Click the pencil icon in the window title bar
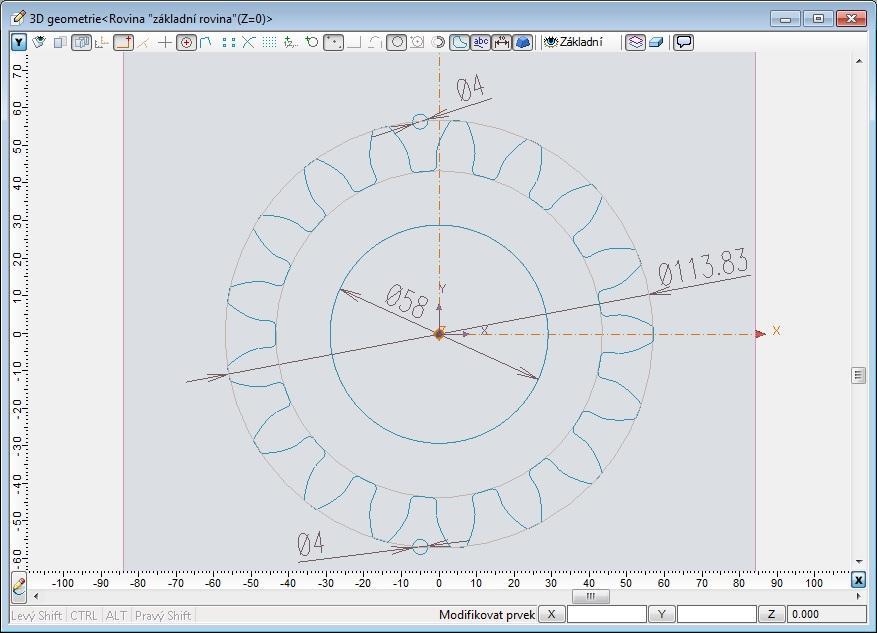 point(18,18)
